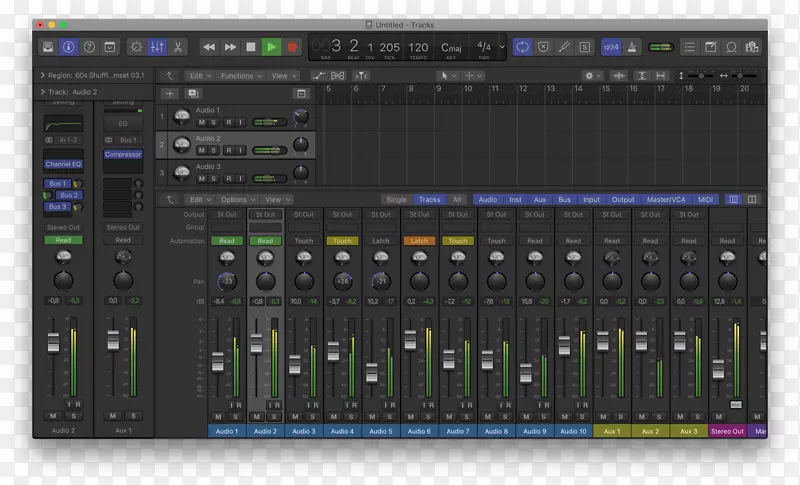Toggle the Cycle mode button
This screenshot has width=800, height=485.
[x=522, y=47]
